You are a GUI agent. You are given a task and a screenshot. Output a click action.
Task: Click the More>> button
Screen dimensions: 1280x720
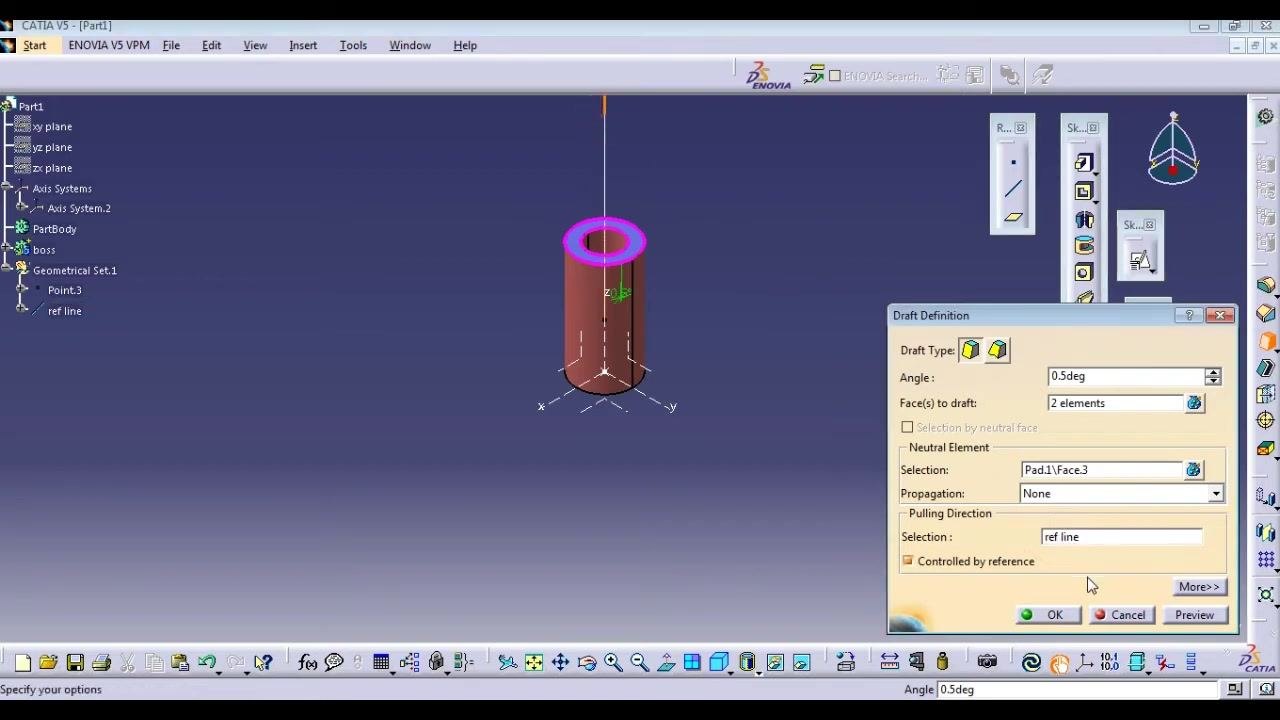(1199, 587)
